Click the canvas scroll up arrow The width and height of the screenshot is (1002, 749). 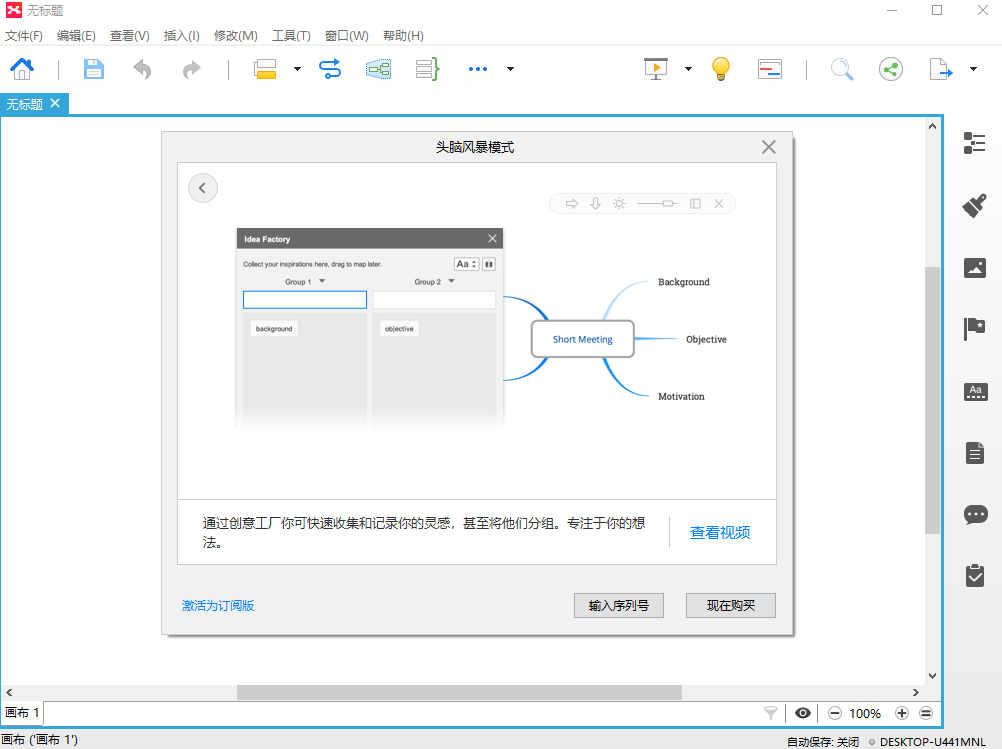click(x=932, y=127)
